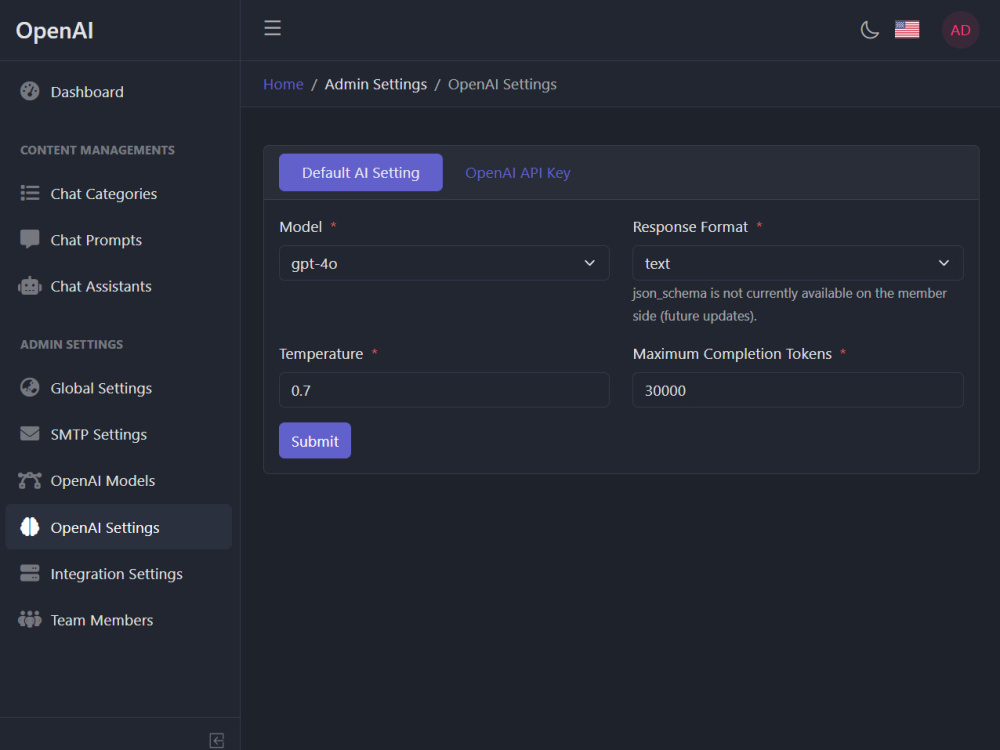This screenshot has height=750, width=1000.
Task: Click the OpenAI Settings brain icon
Action: click(29, 527)
